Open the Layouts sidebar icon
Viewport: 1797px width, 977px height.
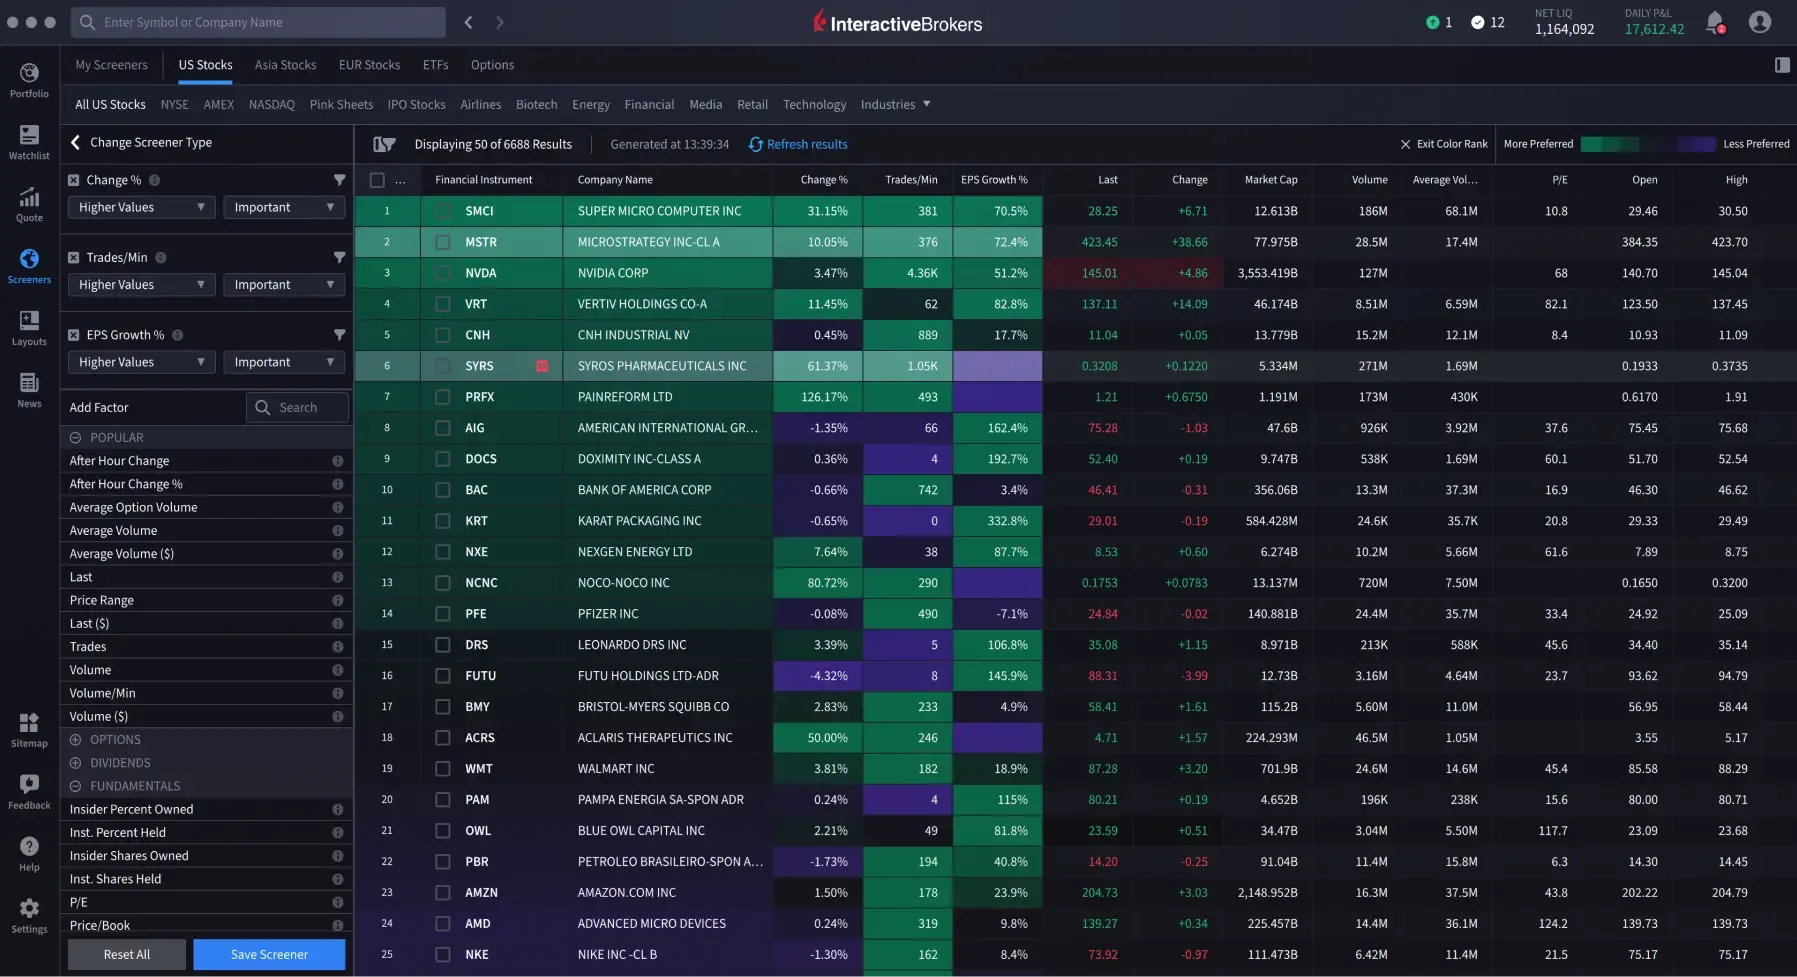click(29, 328)
